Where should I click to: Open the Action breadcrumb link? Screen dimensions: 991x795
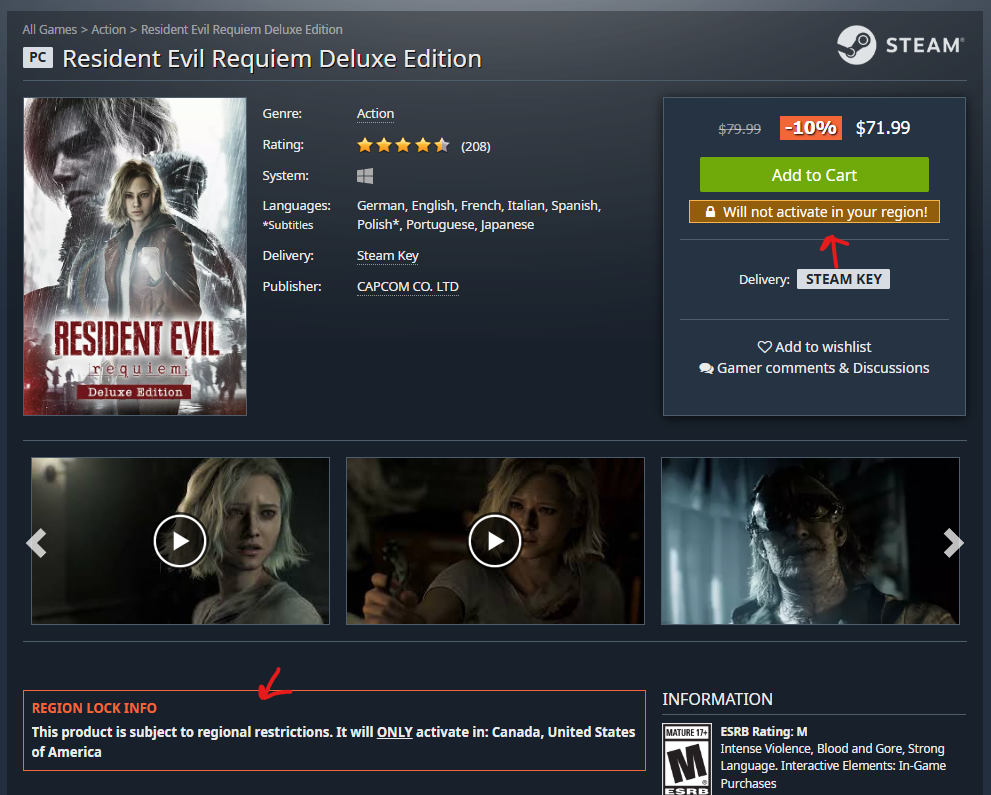109,30
